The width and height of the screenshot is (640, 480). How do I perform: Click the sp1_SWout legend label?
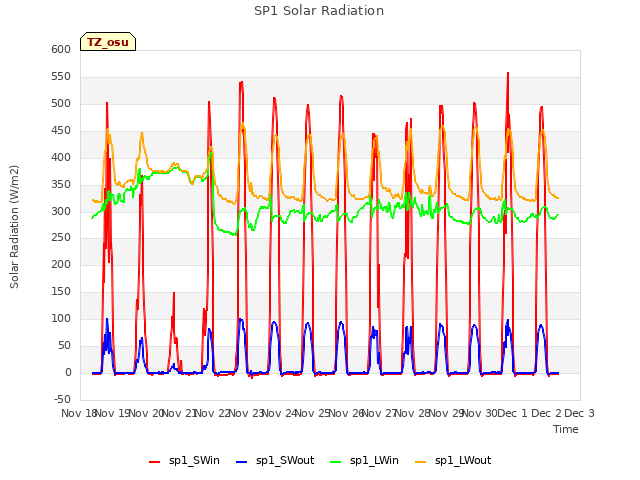285,461
